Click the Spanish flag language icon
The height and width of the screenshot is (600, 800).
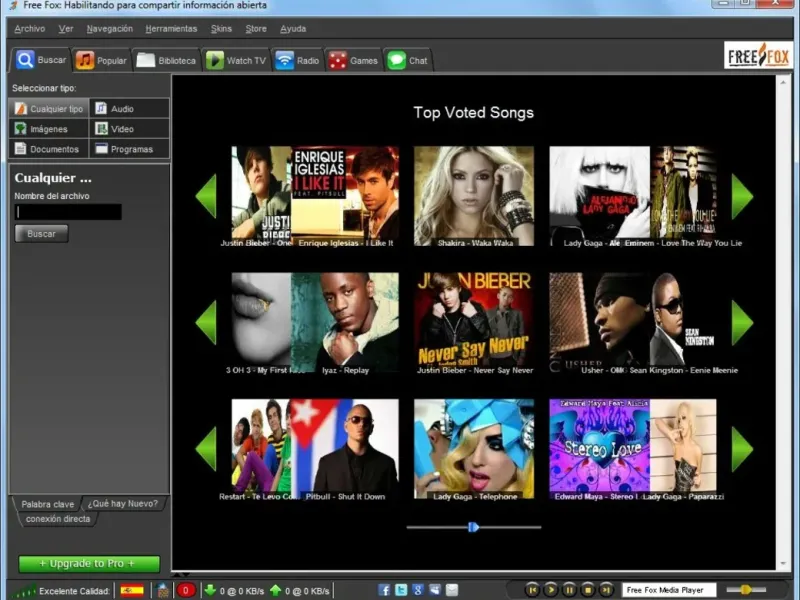[x=132, y=591]
